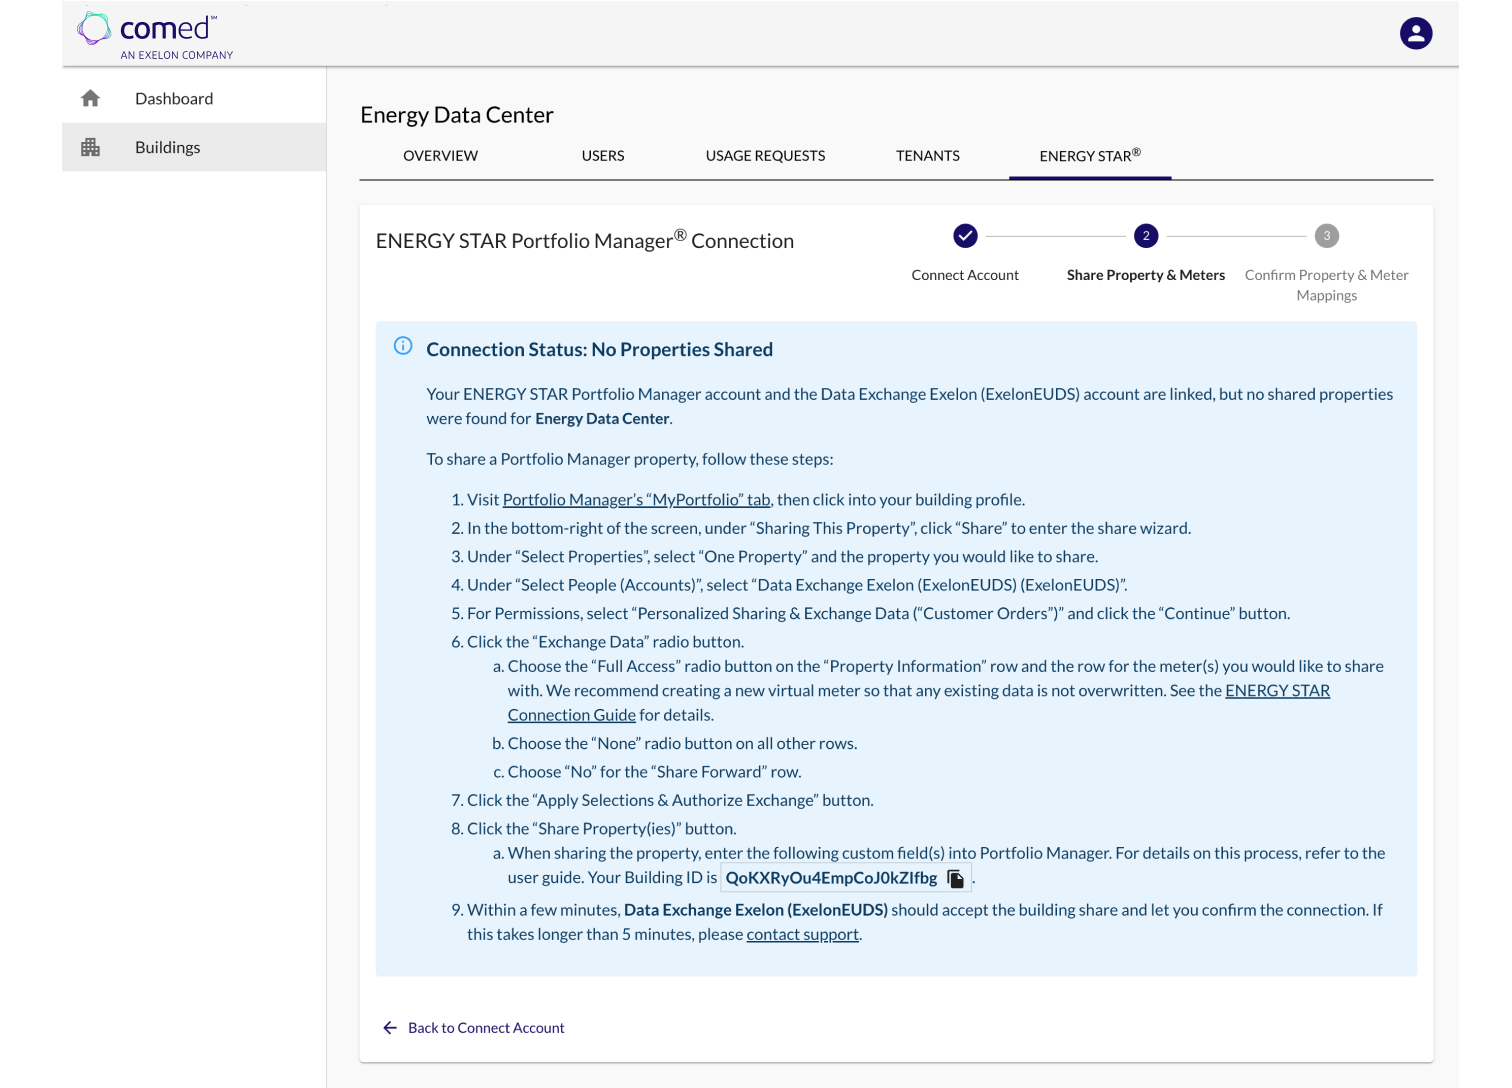Image resolution: width=1512 pixels, height=1088 pixels.
Task: Open Portfolio Manager's MyPortfolio tab link
Action: [636, 500]
